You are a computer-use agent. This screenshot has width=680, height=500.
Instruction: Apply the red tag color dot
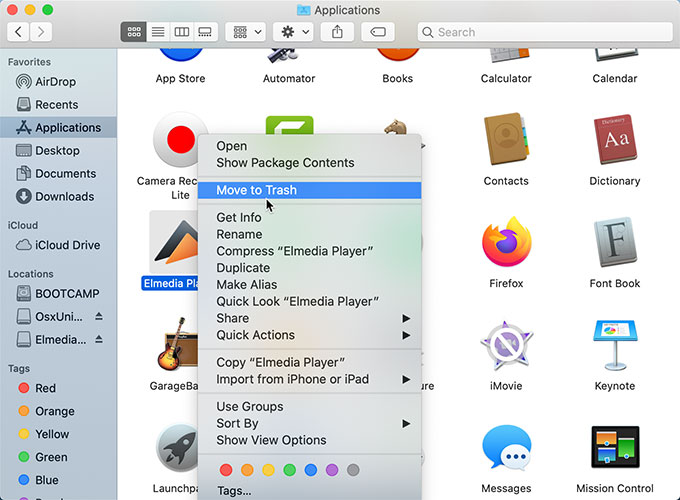click(x=225, y=469)
